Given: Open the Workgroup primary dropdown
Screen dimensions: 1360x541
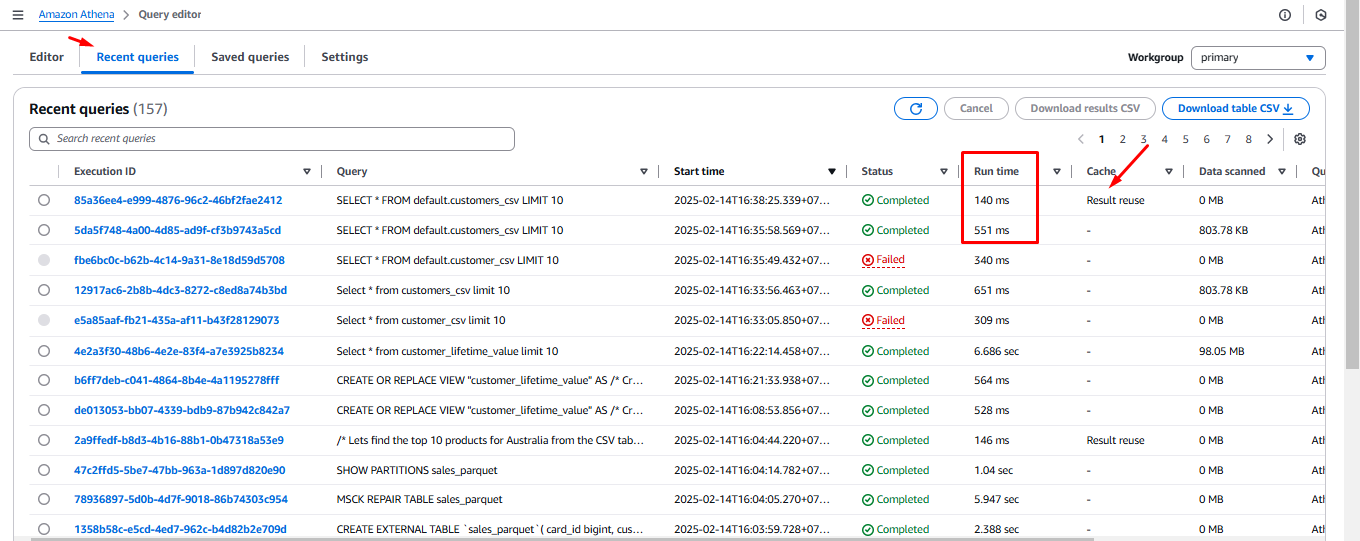Looking at the screenshot, I should point(1257,58).
